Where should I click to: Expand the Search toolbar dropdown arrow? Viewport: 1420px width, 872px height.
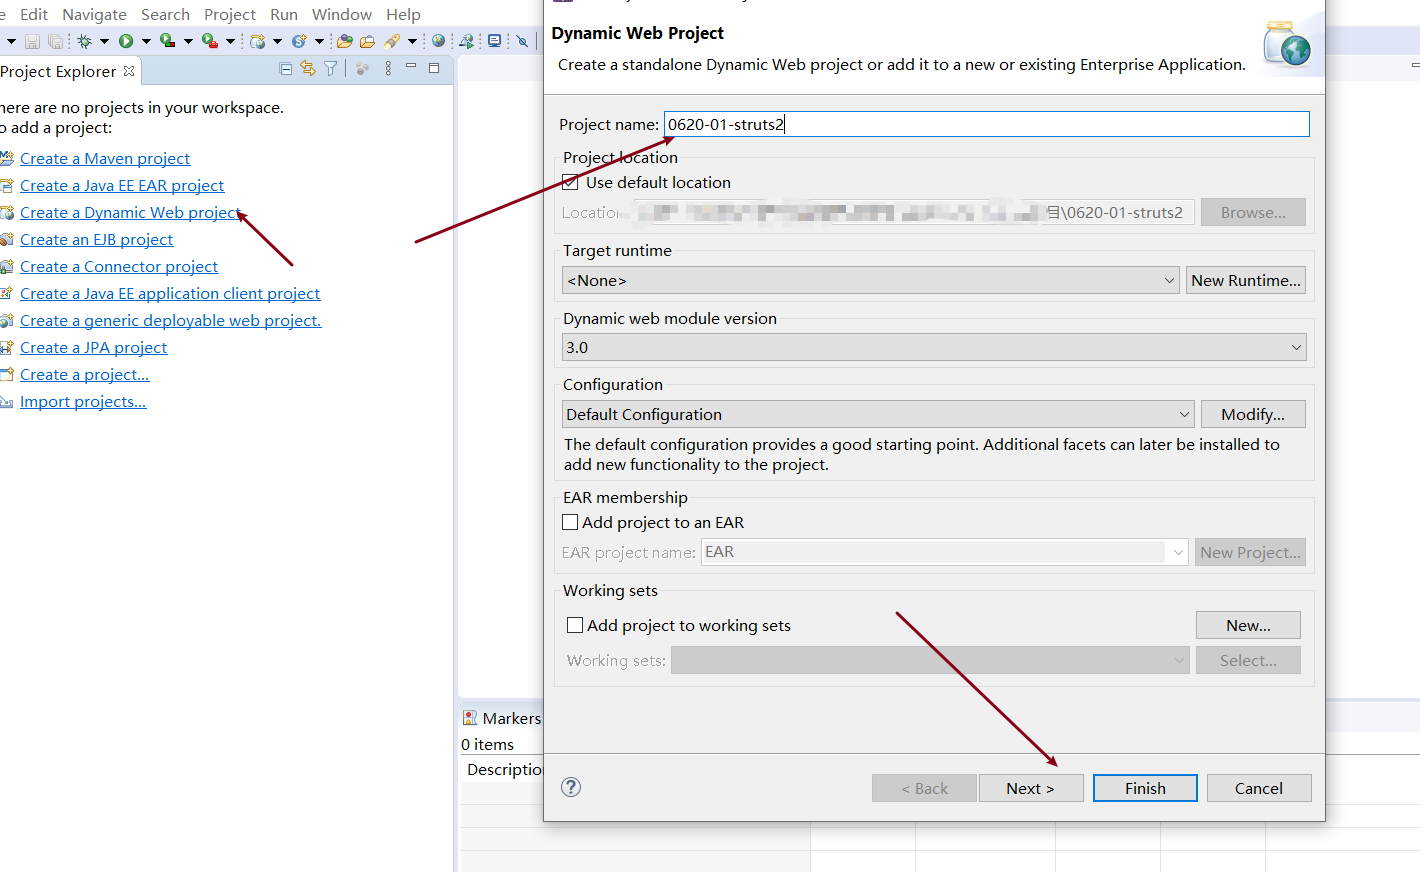[x=412, y=41]
